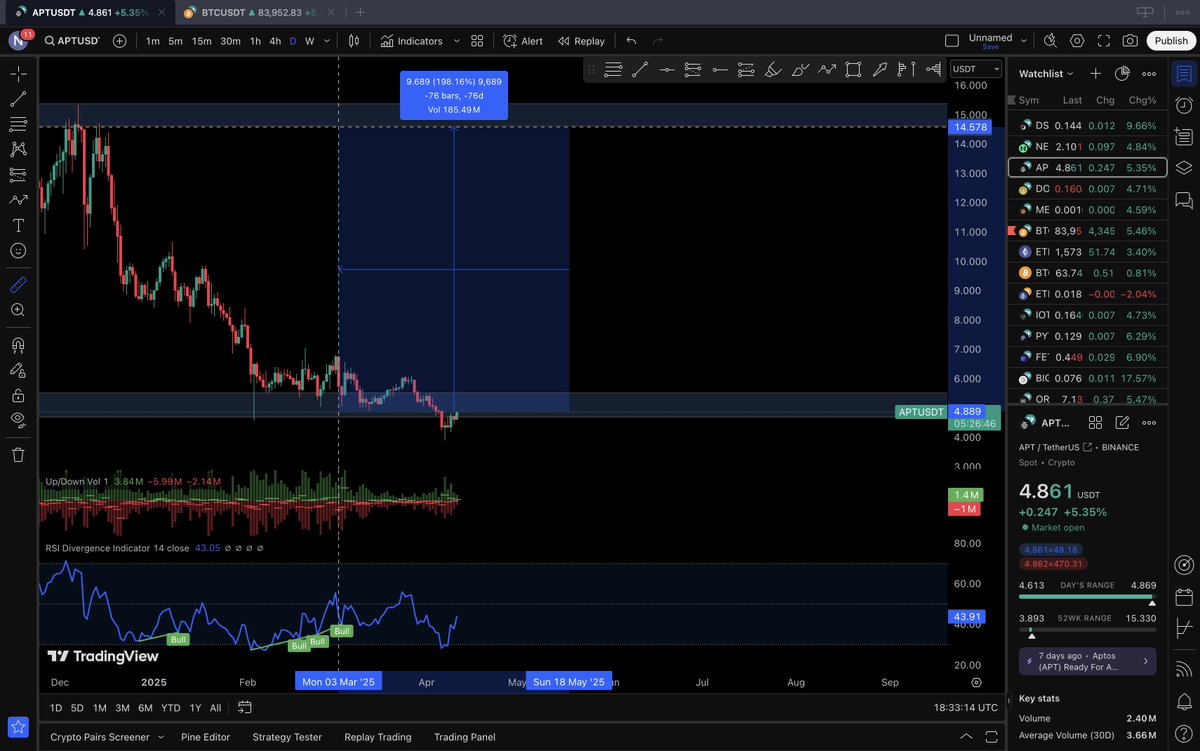Select the ETH 1,573 row in watchlist
The width and height of the screenshot is (1200, 751).
(x=1087, y=251)
